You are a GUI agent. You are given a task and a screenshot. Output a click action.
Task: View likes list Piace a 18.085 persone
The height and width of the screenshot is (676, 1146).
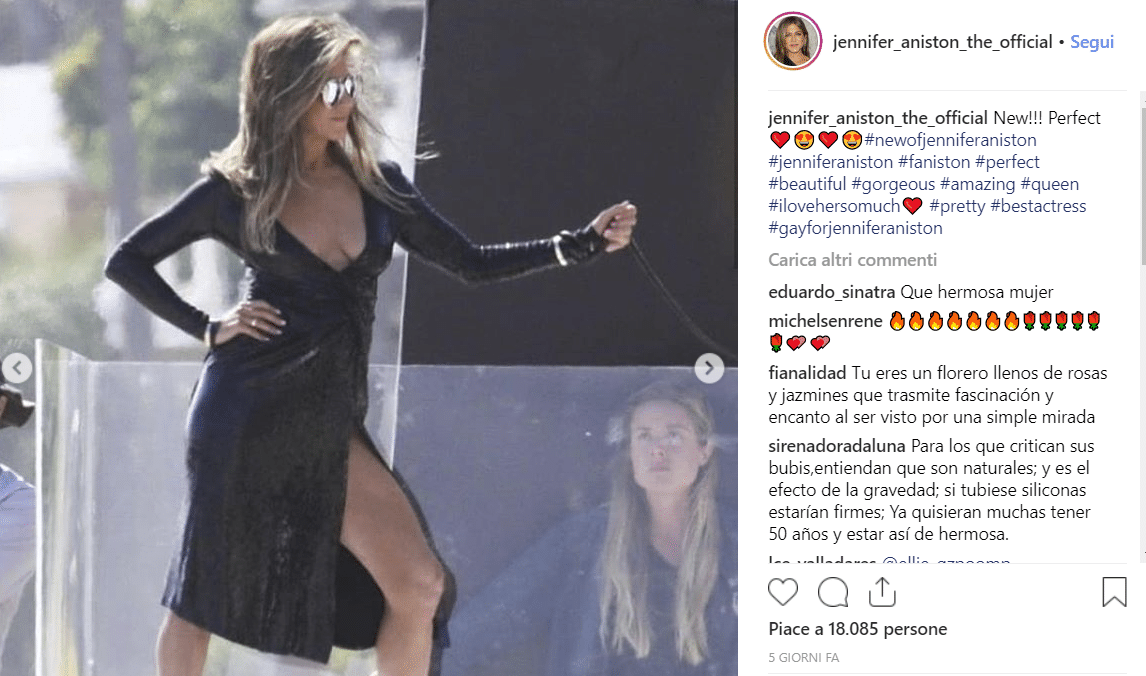[857, 629]
